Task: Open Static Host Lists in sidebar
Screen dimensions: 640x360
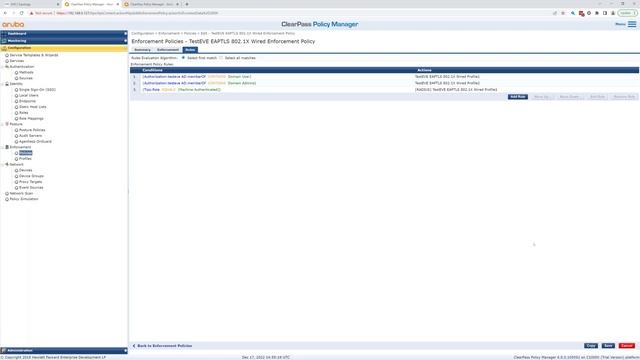Action: [33, 107]
